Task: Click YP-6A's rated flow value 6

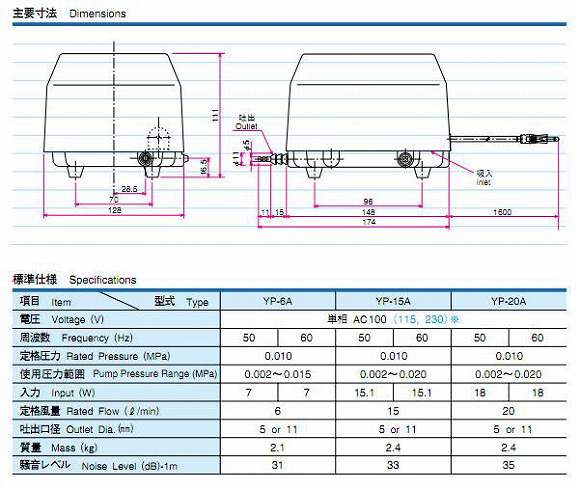Action: click(278, 411)
